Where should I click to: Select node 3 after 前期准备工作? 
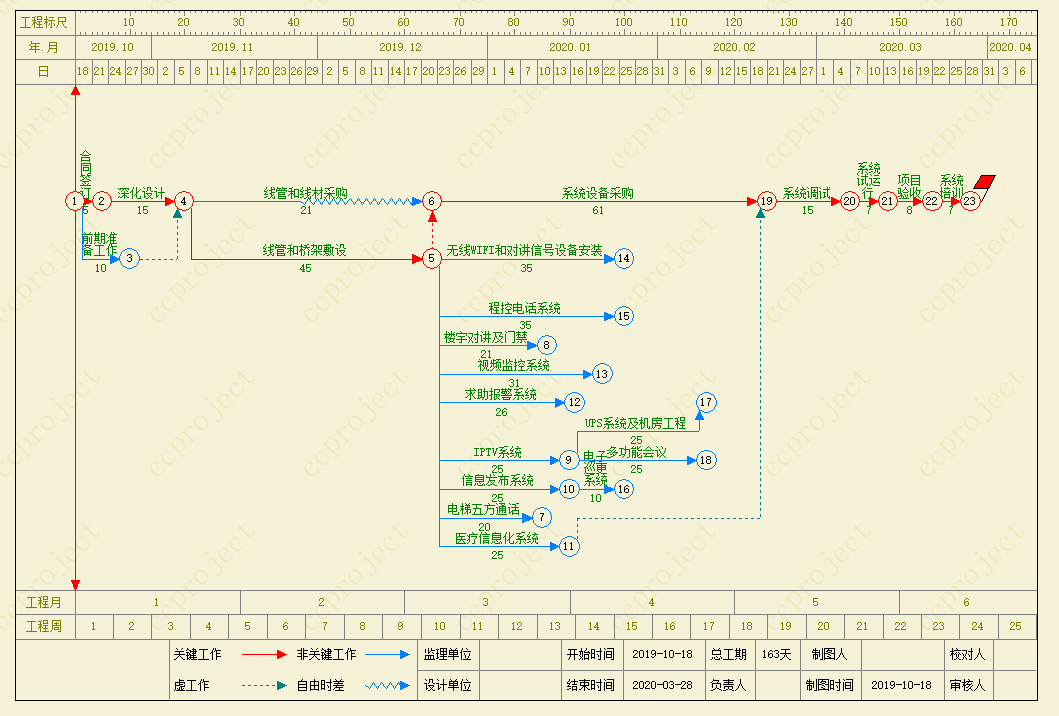coord(129,259)
